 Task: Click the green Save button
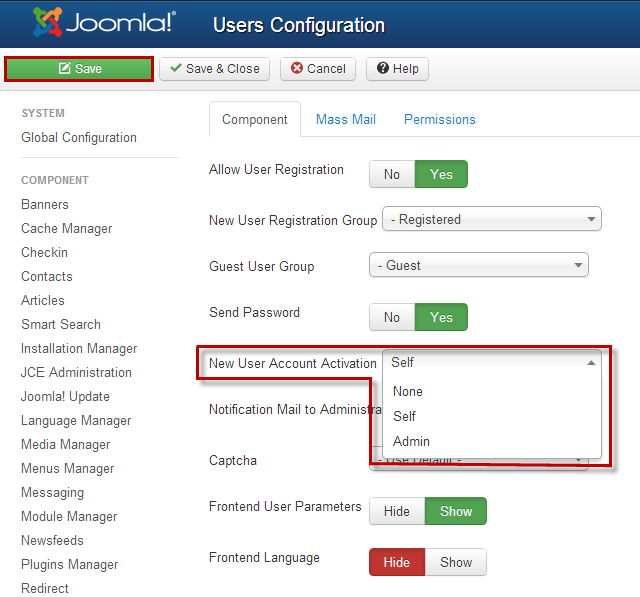79,69
